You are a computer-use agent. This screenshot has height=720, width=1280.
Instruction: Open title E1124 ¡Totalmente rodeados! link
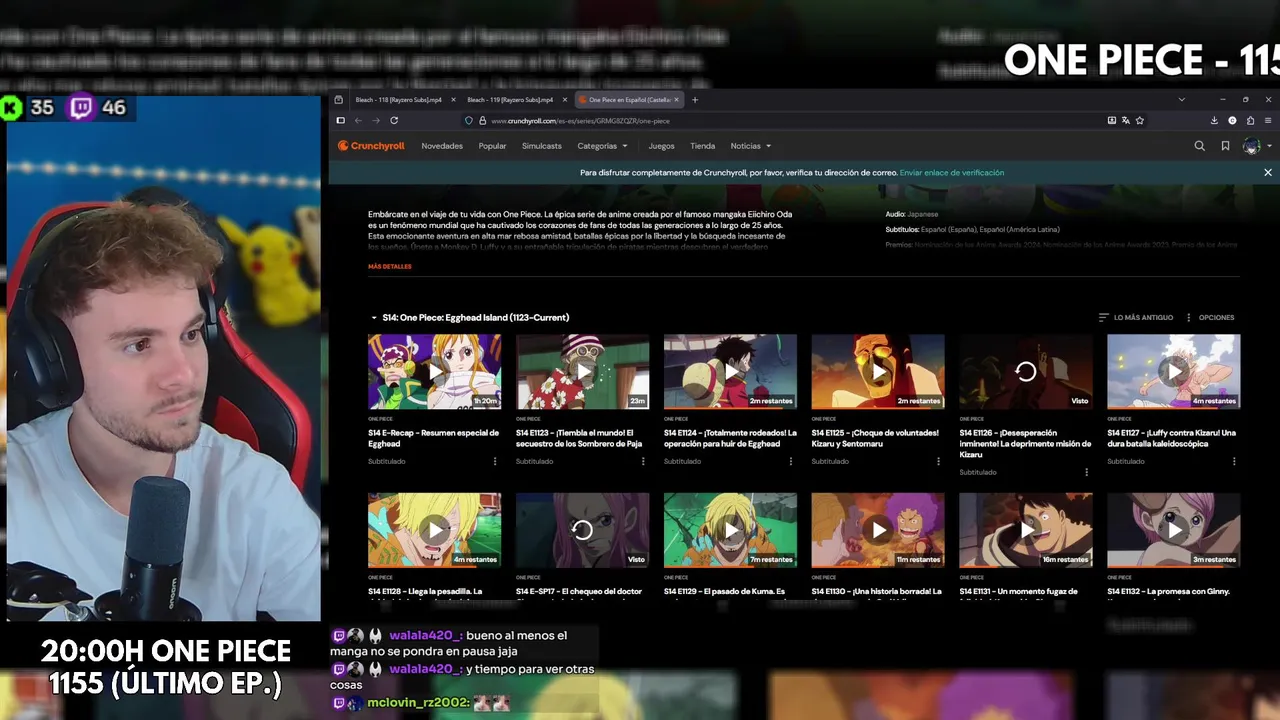[730, 438]
